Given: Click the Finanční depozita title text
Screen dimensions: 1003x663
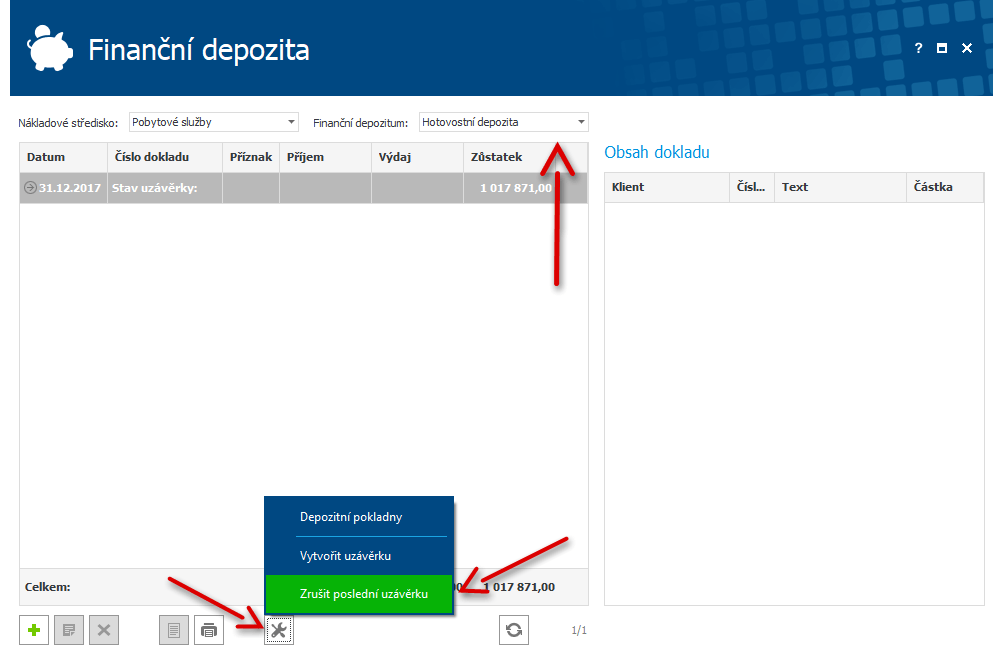Looking at the screenshot, I should 199,50.
